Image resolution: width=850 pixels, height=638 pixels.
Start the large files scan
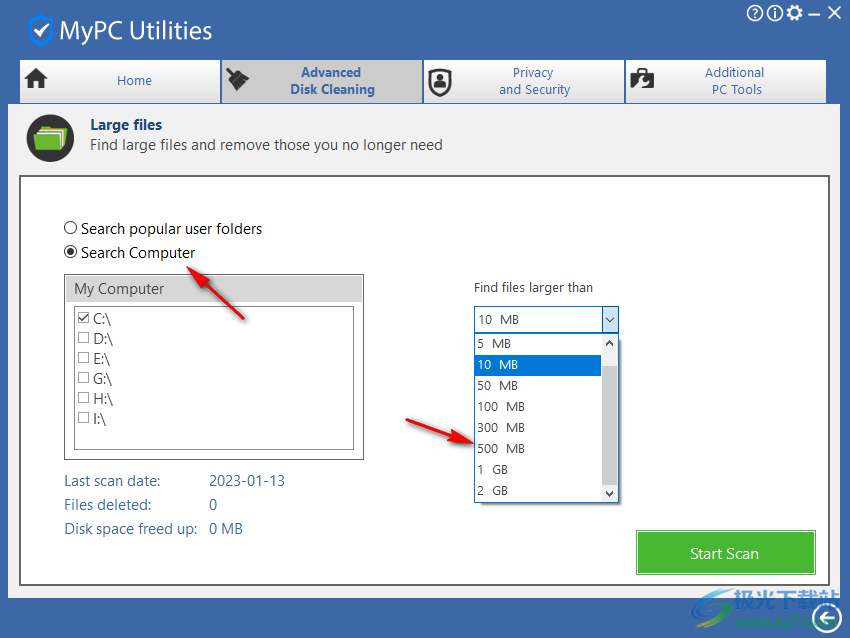725,553
